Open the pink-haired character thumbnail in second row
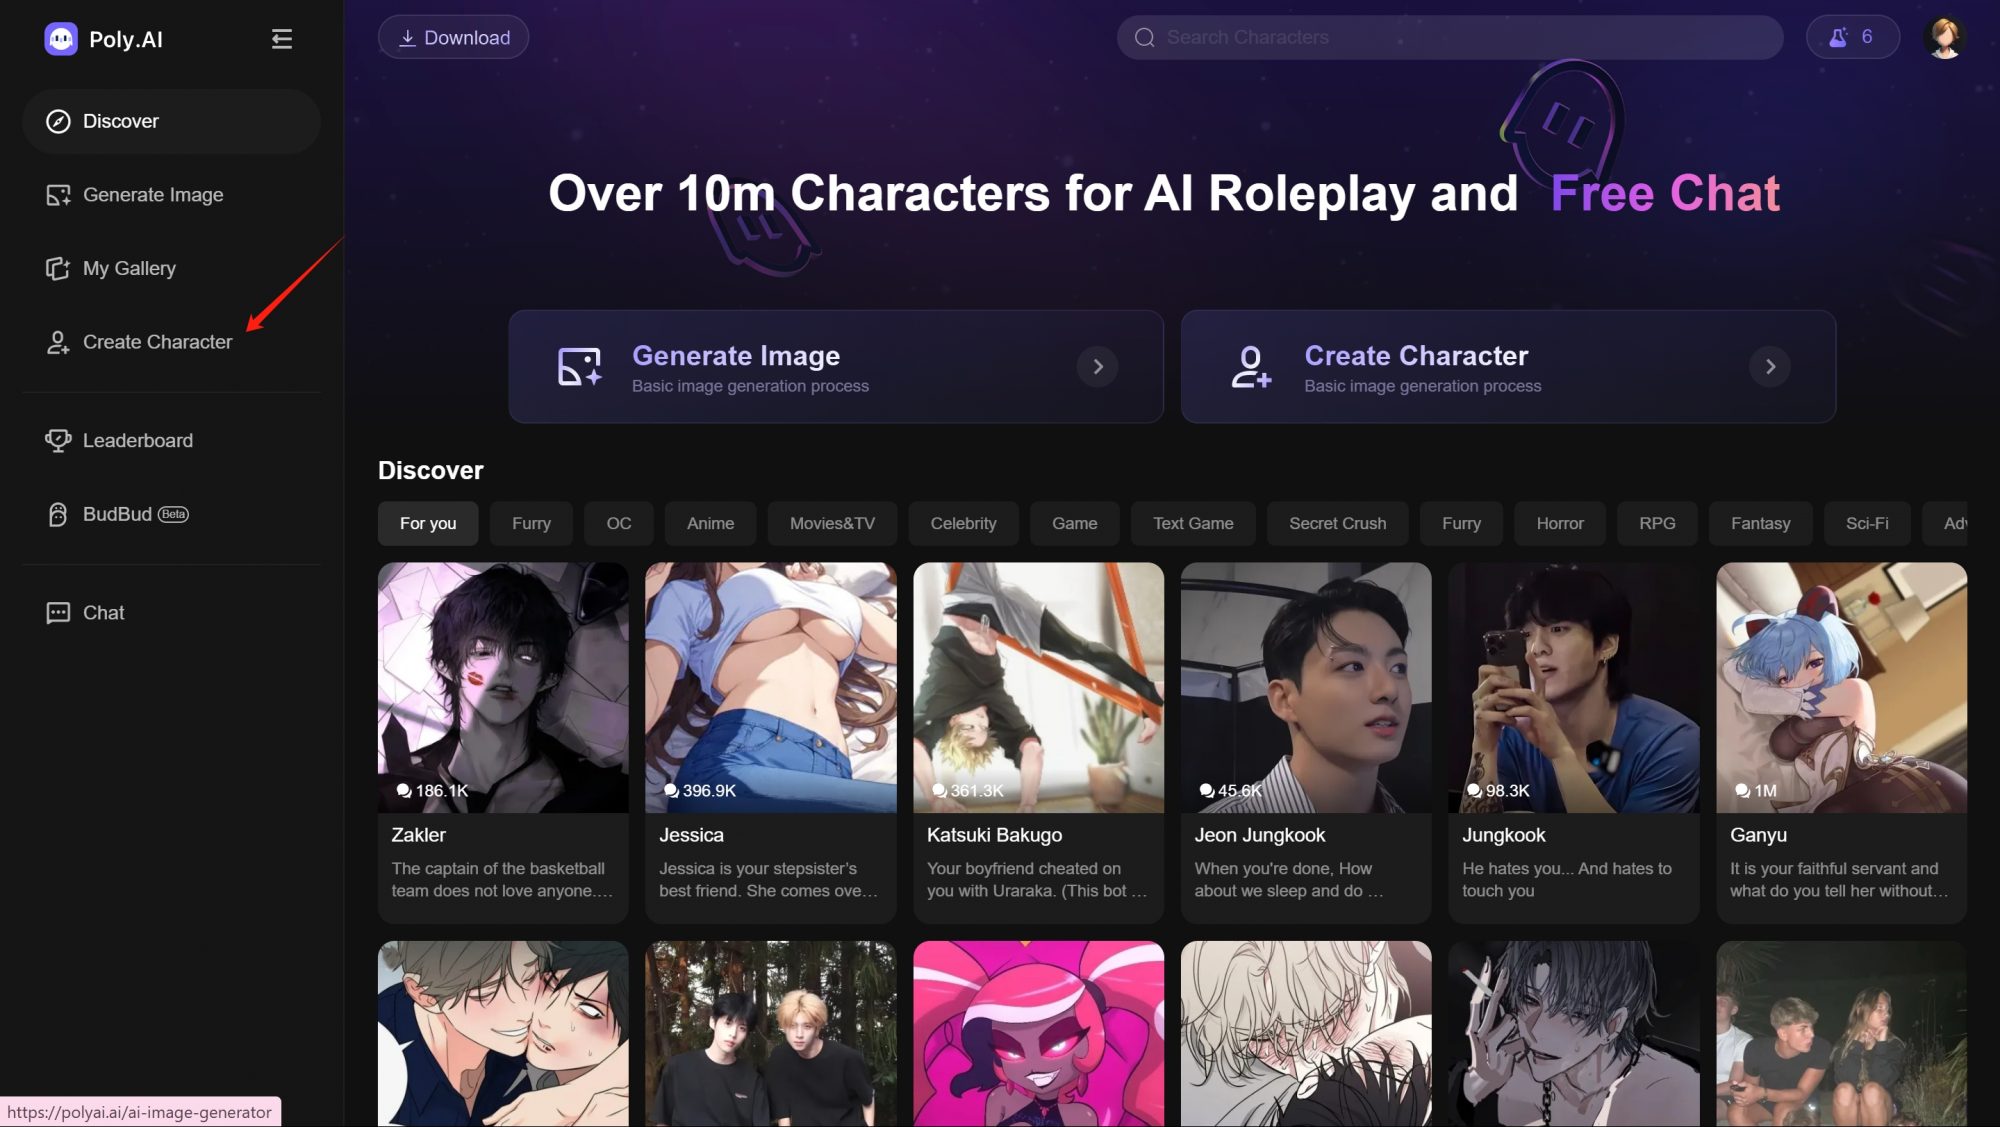This screenshot has height=1127, width=2000. click(1038, 1034)
